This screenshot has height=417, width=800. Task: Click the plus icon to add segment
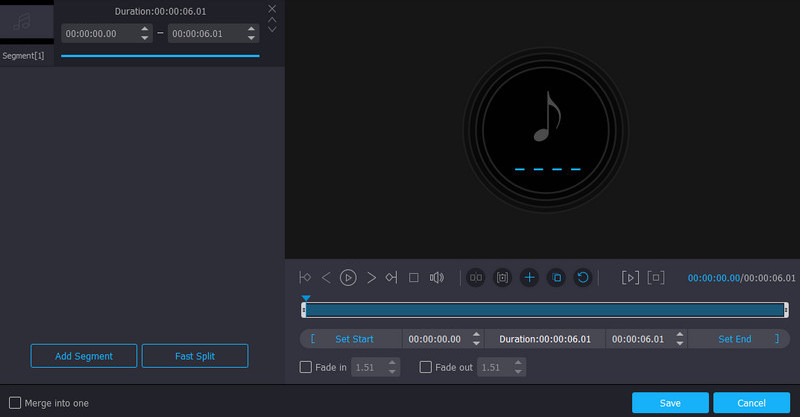530,278
